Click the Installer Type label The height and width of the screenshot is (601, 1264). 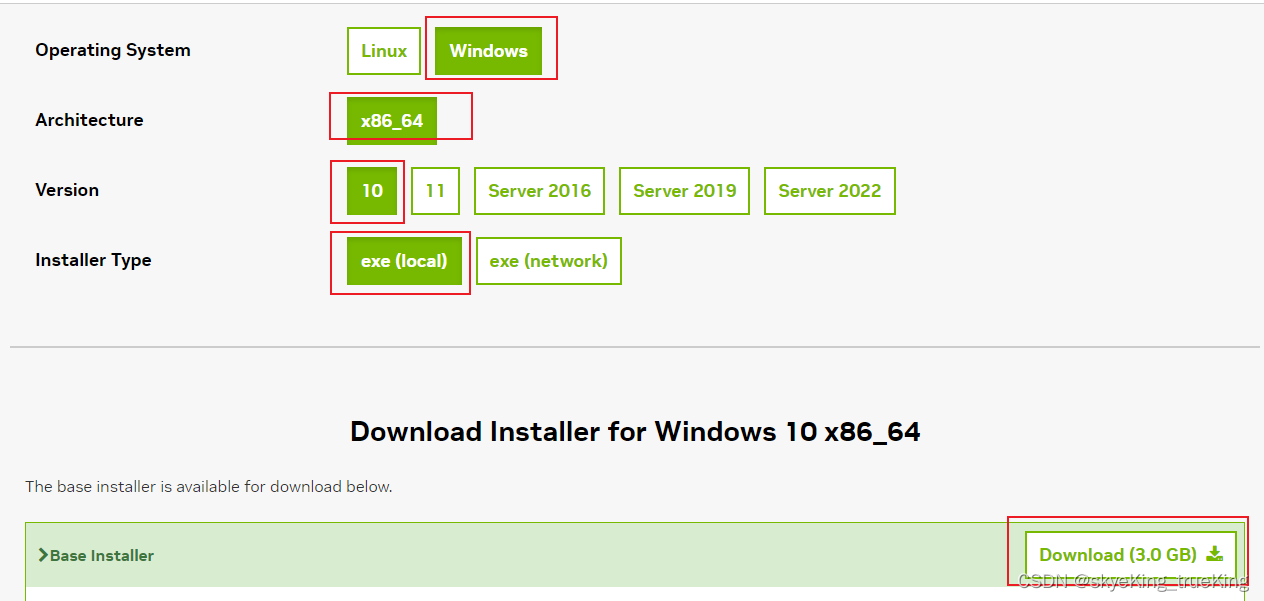[93, 260]
